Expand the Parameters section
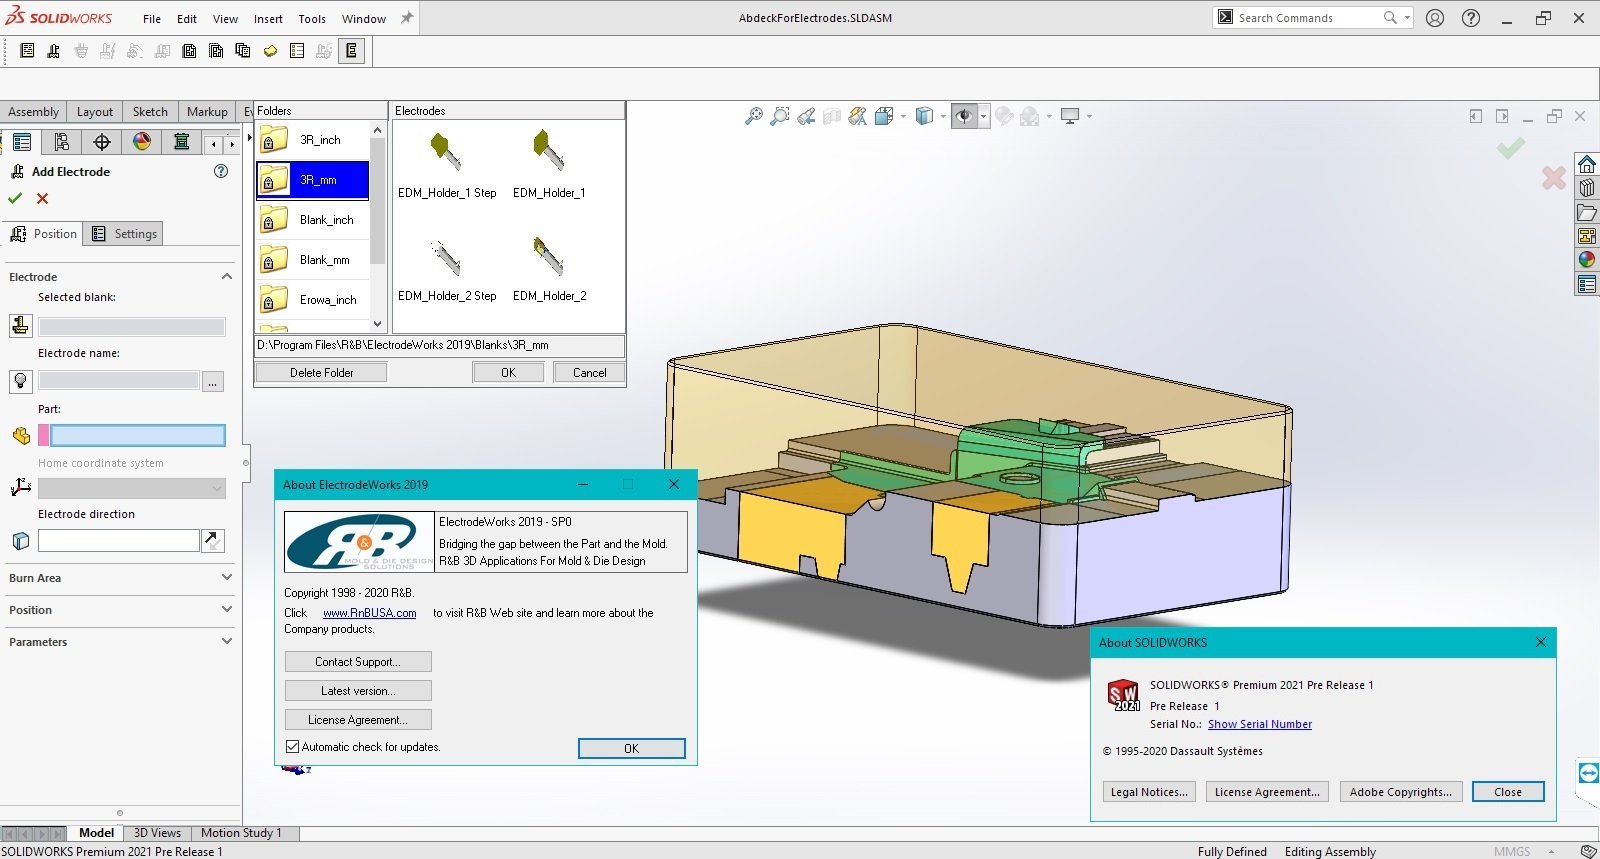The width and height of the screenshot is (1600, 859). click(x=227, y=641)
